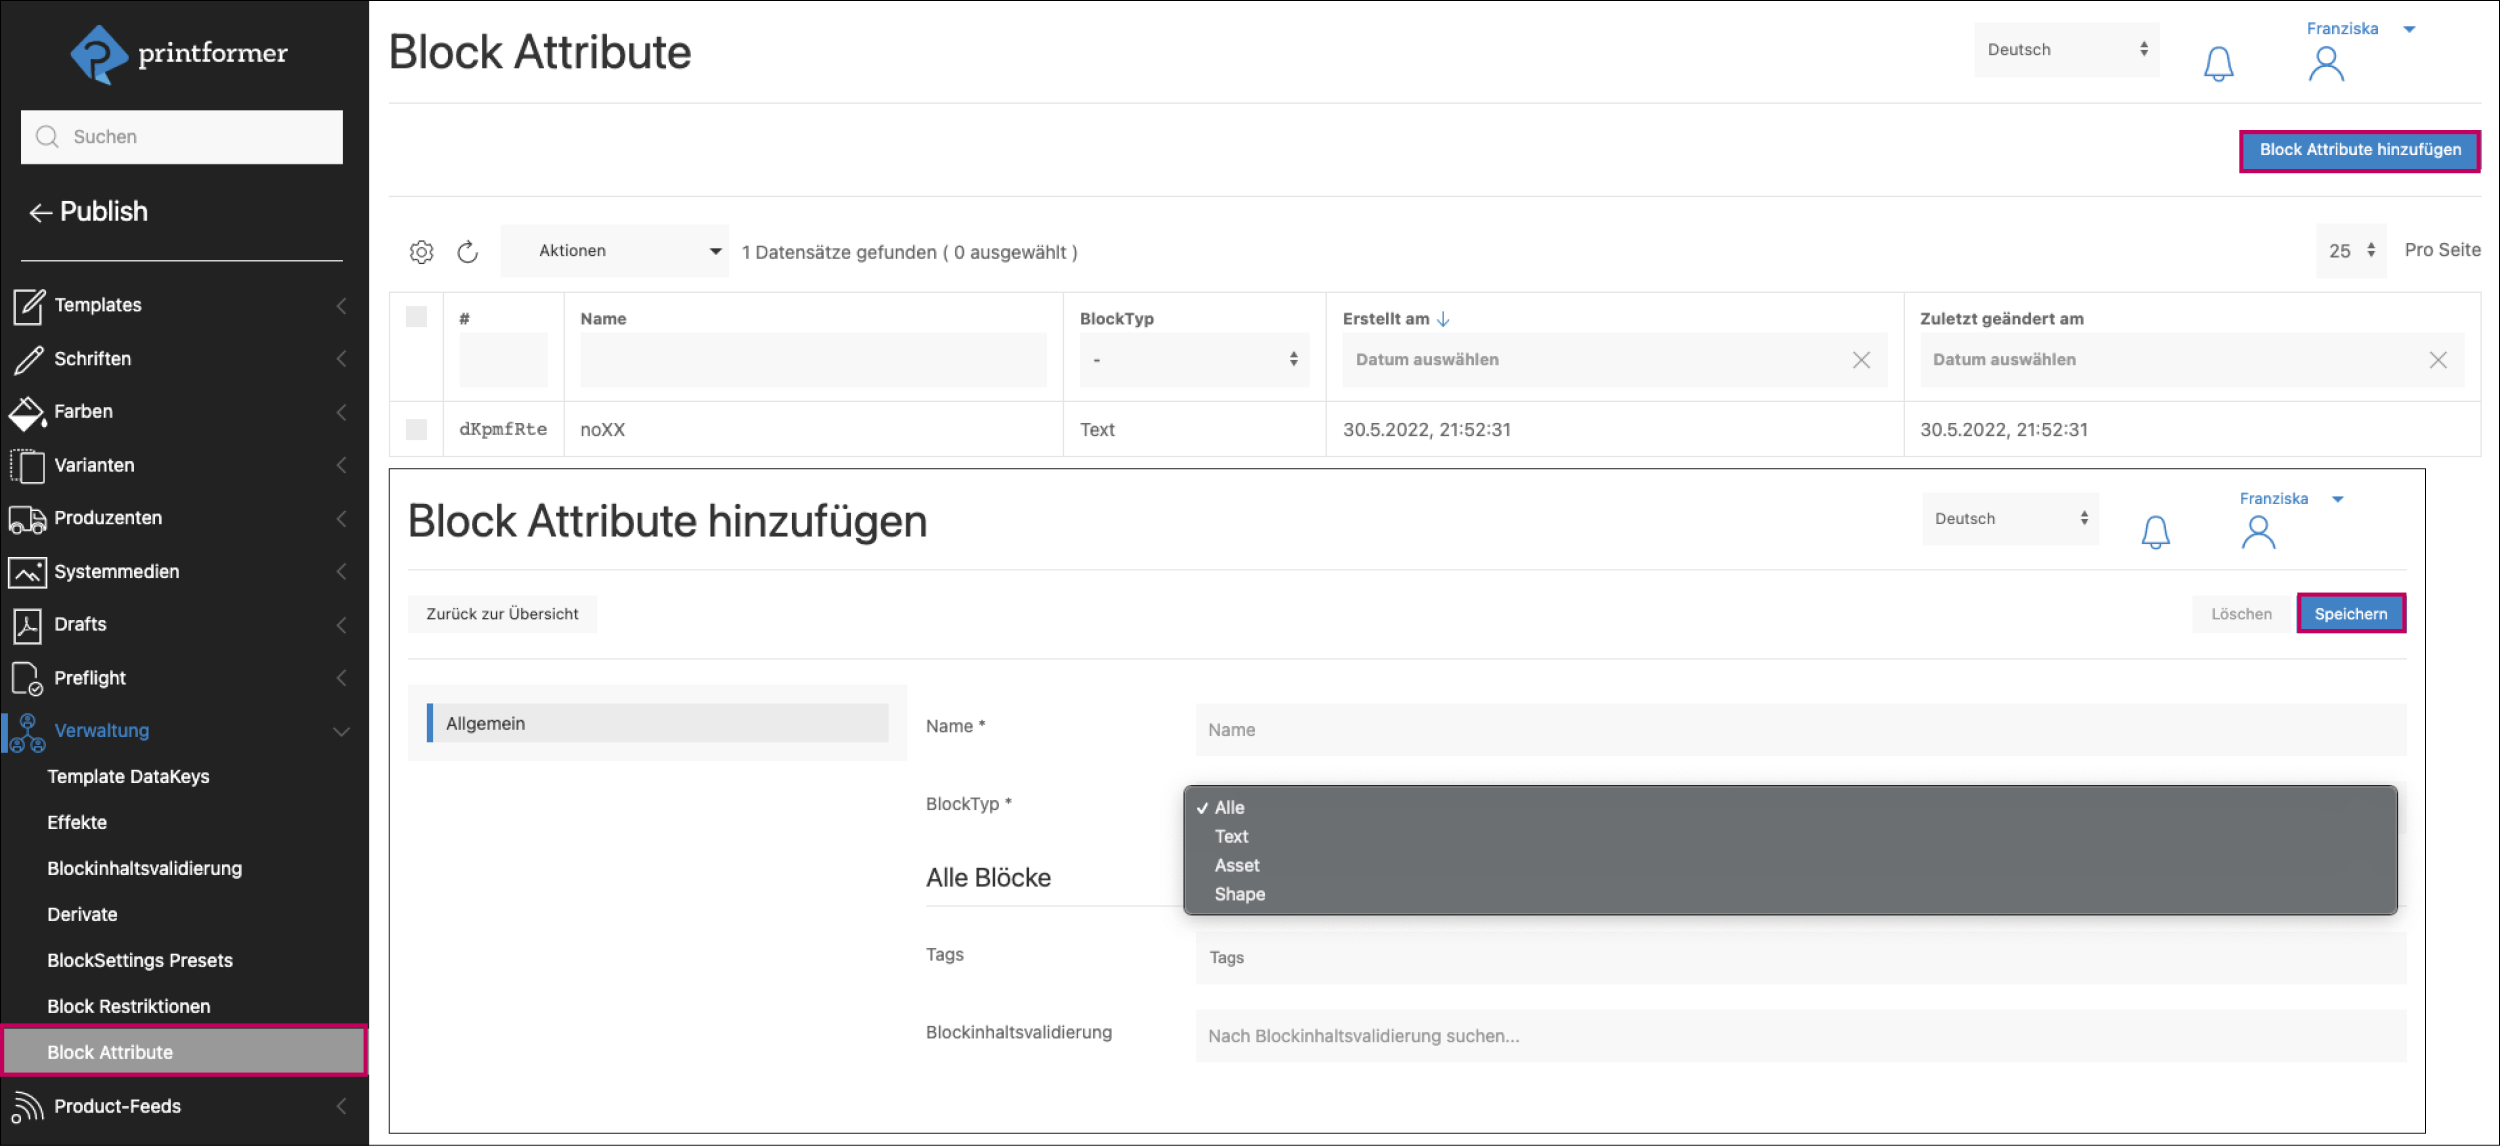The width and height of the screenshot is (2500, 1146).
Task: Click the Farben paint bucket icon
Action: [x=27, y=411]
